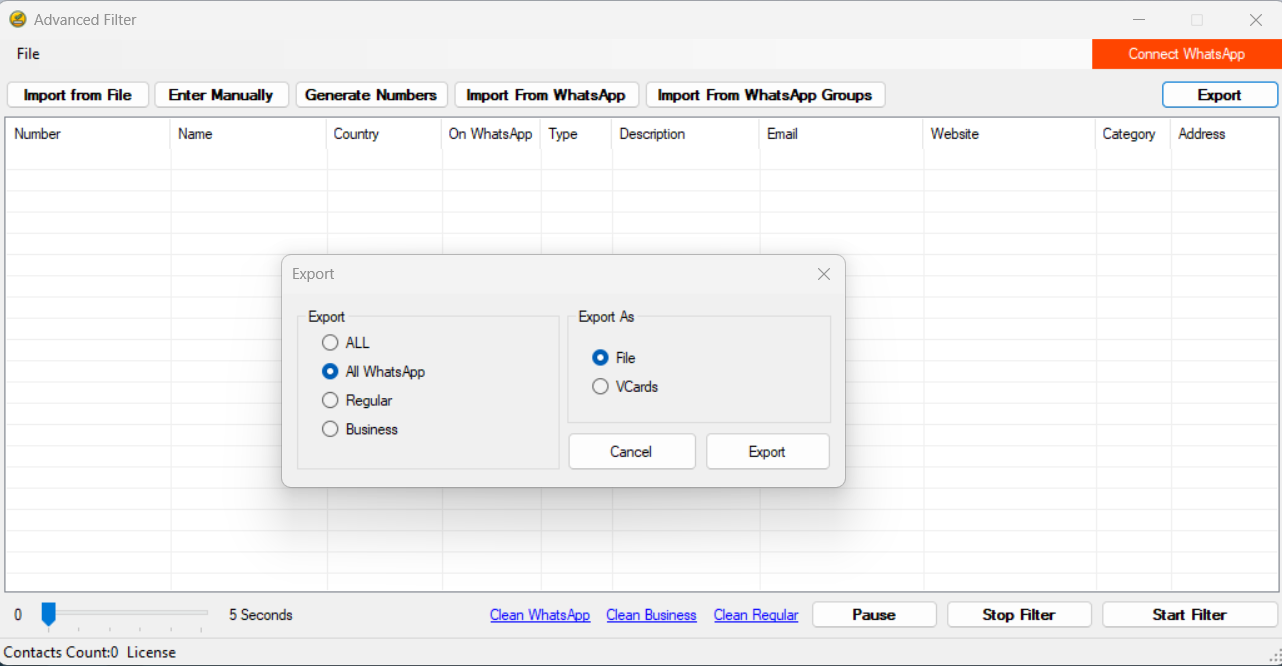Click the Connect WhatsApp button
This screenshot has width=1282, height=666.
[1186, 54]
